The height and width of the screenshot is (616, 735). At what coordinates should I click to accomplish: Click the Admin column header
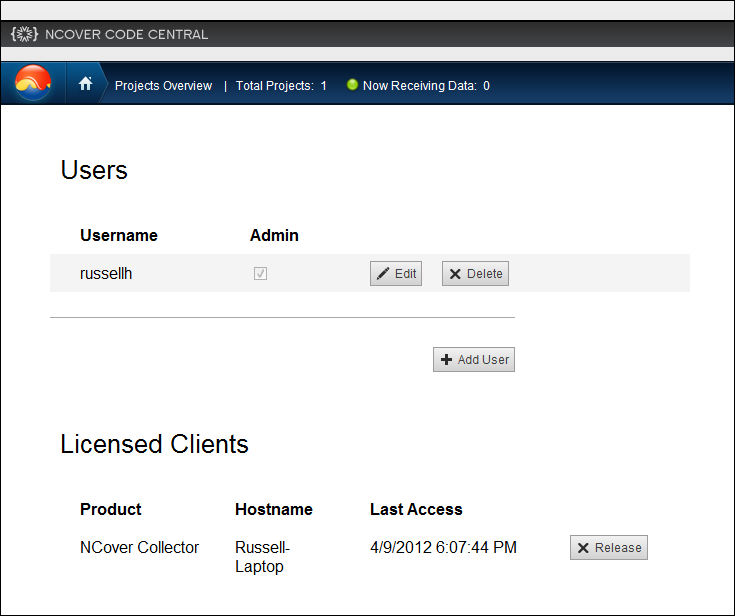tap(274, 236)
